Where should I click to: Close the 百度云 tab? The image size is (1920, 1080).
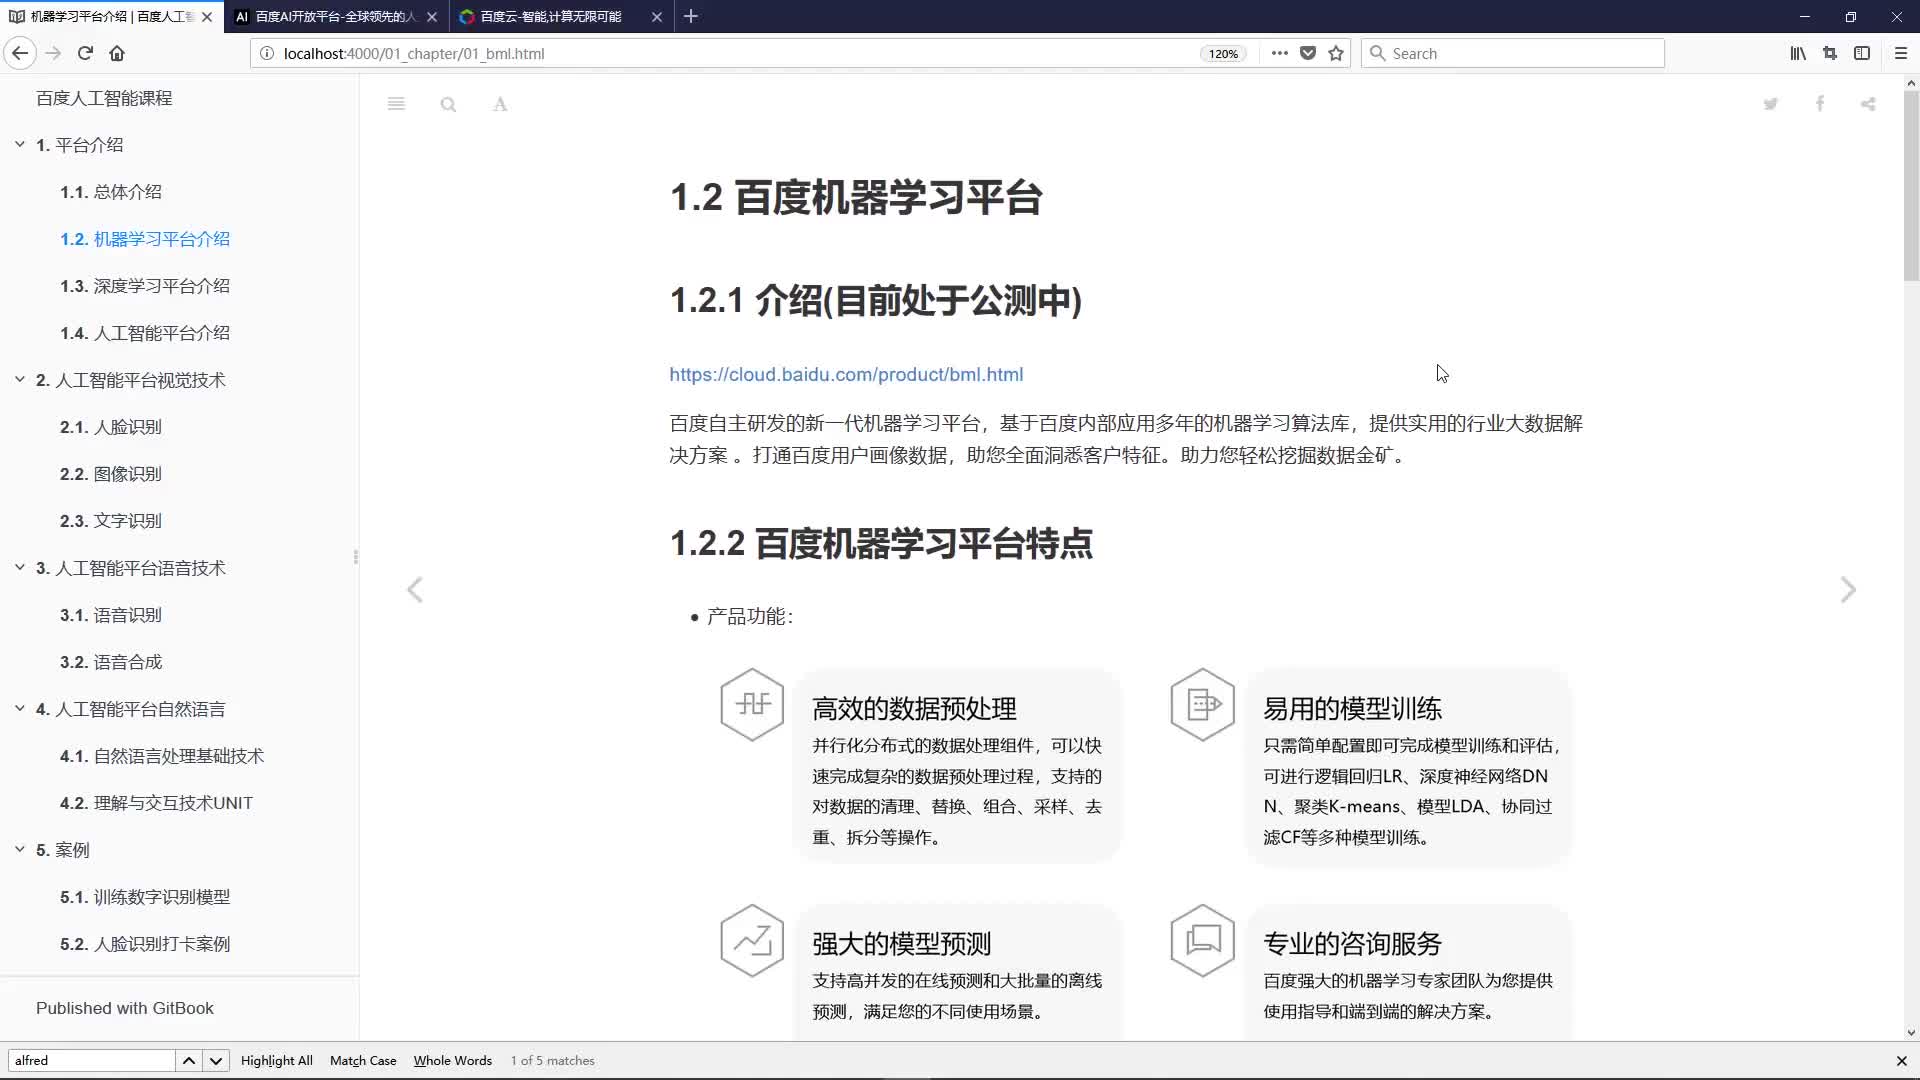(656, 17)
